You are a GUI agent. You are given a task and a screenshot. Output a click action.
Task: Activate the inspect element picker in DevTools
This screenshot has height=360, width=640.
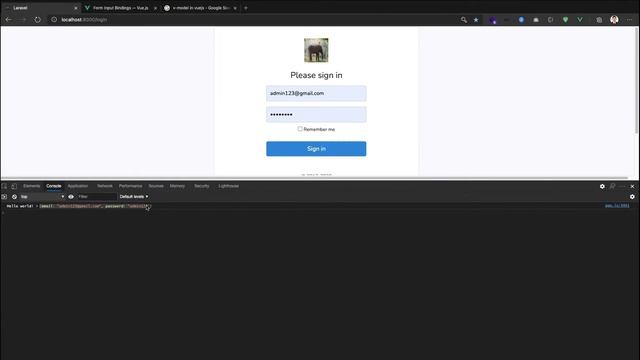pos(4,186)
